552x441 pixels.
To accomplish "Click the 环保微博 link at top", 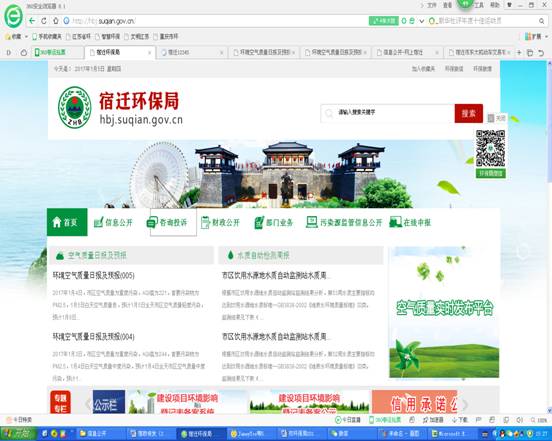I will pyautogui.click(x=482, y=69).
